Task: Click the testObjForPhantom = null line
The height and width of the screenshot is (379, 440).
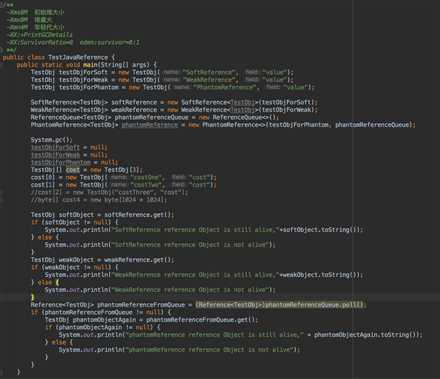Action: (x=74, y=162)
